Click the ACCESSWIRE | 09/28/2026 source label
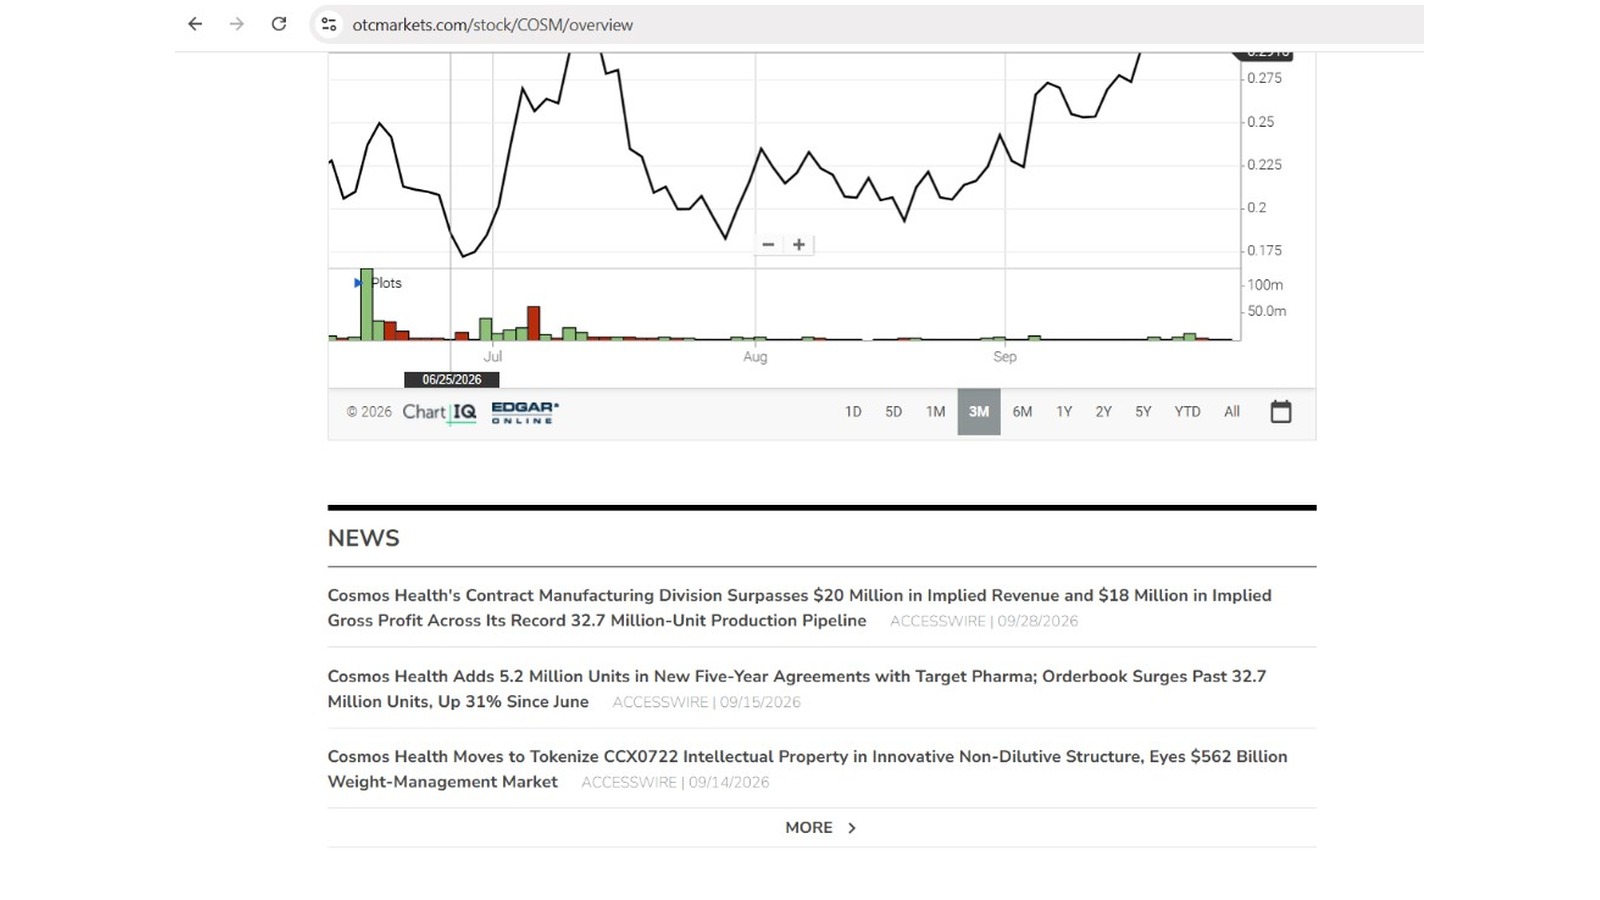Image resolution: width=1600 pixels, height=900 pixels. coord(984,621)
